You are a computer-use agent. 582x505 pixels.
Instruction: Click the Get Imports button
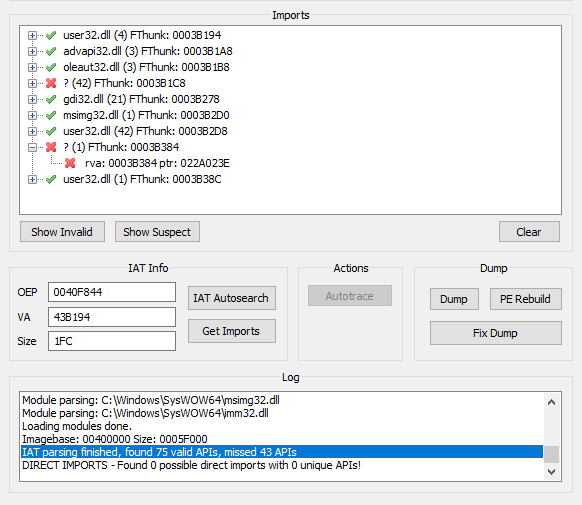(232, 331)
